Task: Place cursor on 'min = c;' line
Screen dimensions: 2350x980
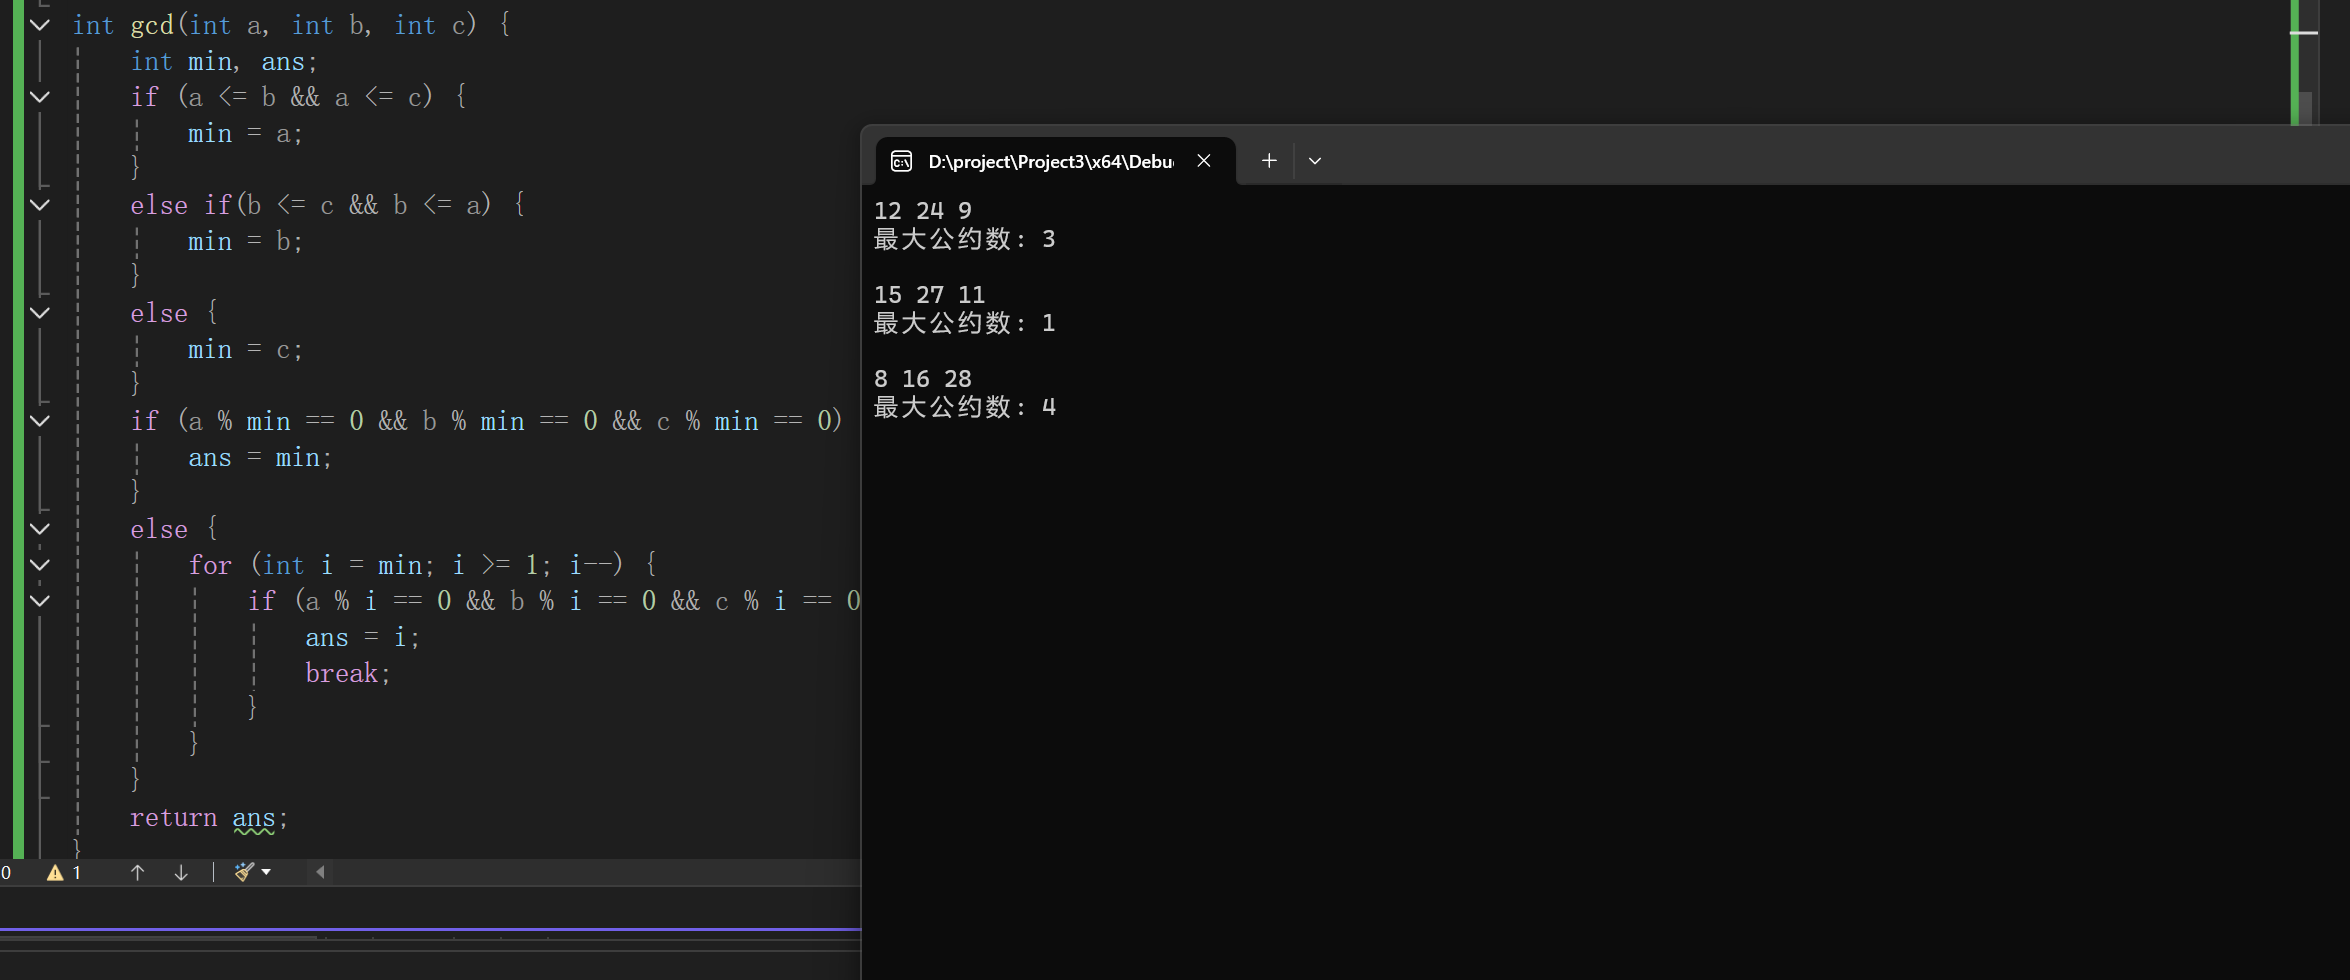Action: coord(245,350)
